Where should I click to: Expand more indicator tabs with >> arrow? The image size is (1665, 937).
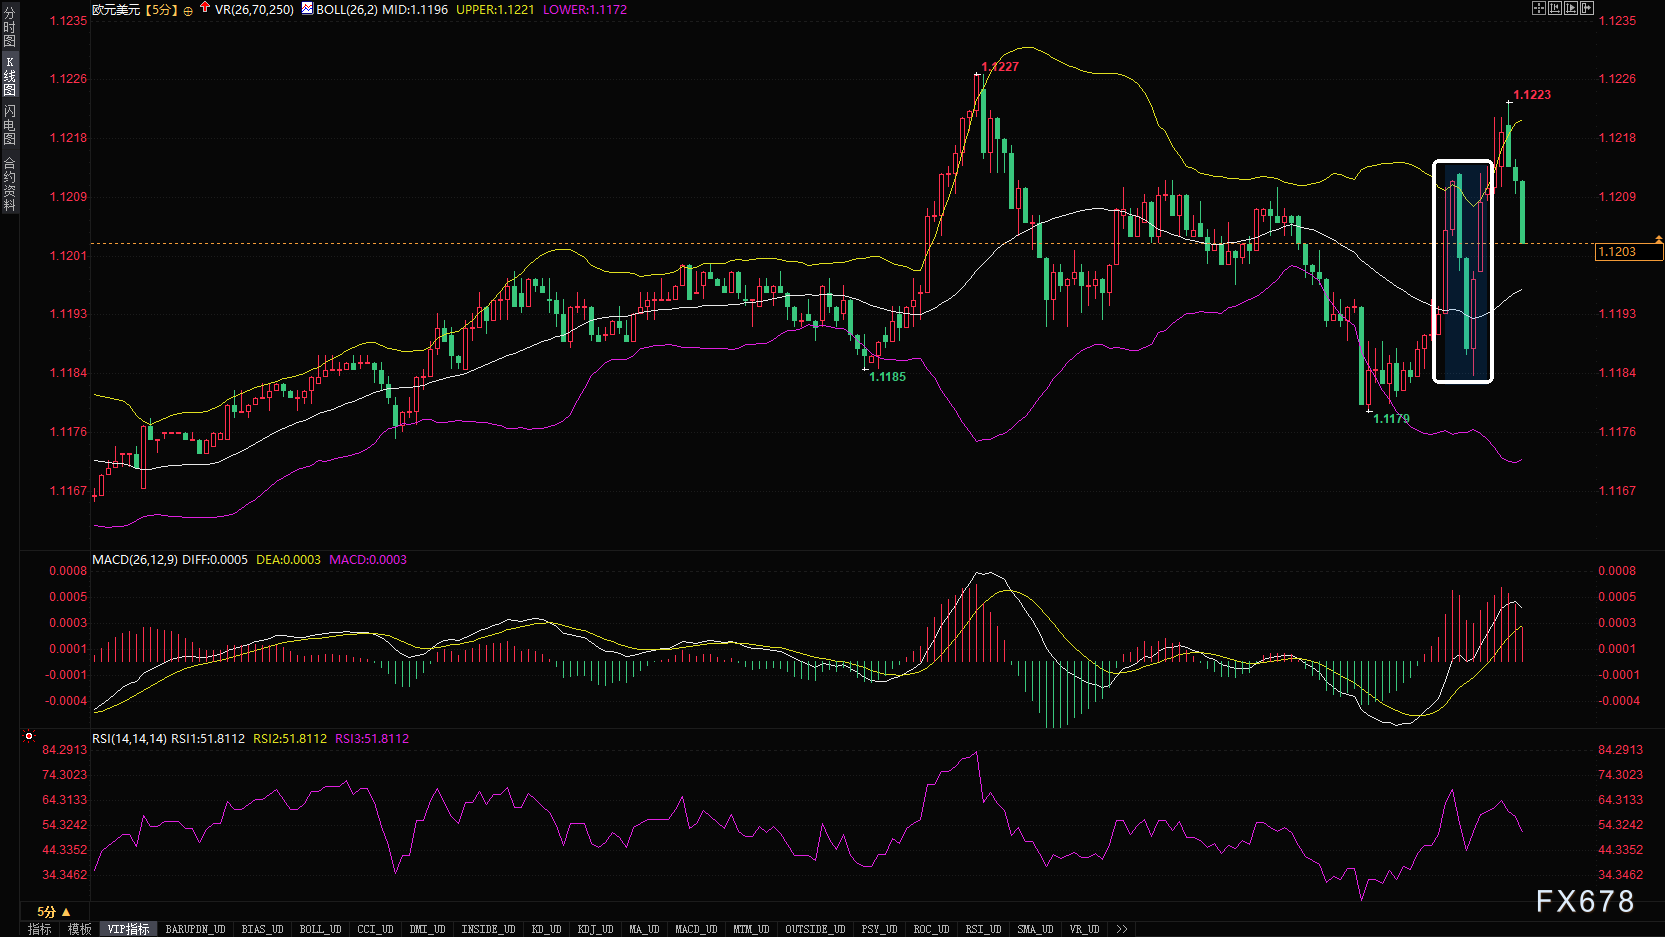click(x=1122, y=929)
